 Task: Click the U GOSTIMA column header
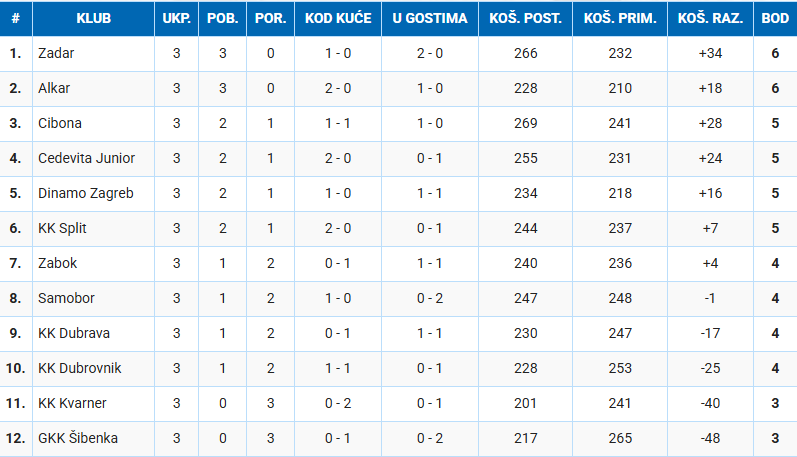point(430,19)
